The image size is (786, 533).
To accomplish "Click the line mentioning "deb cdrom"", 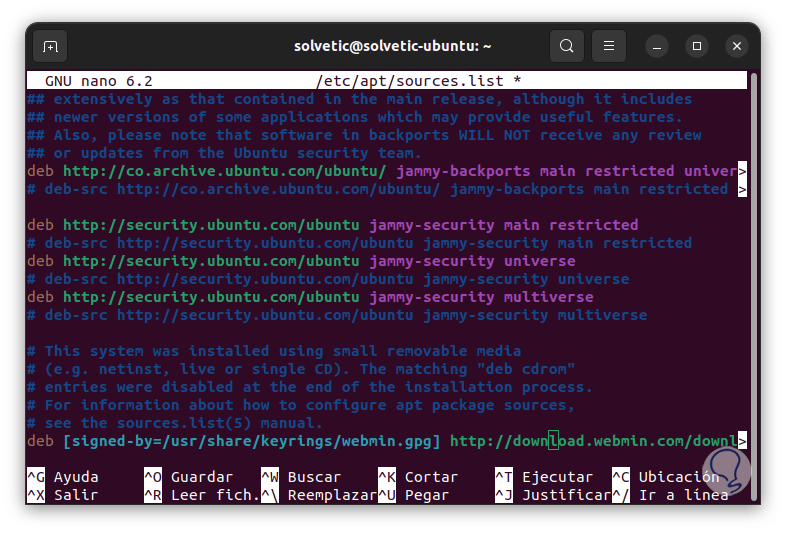I will 301,369.
